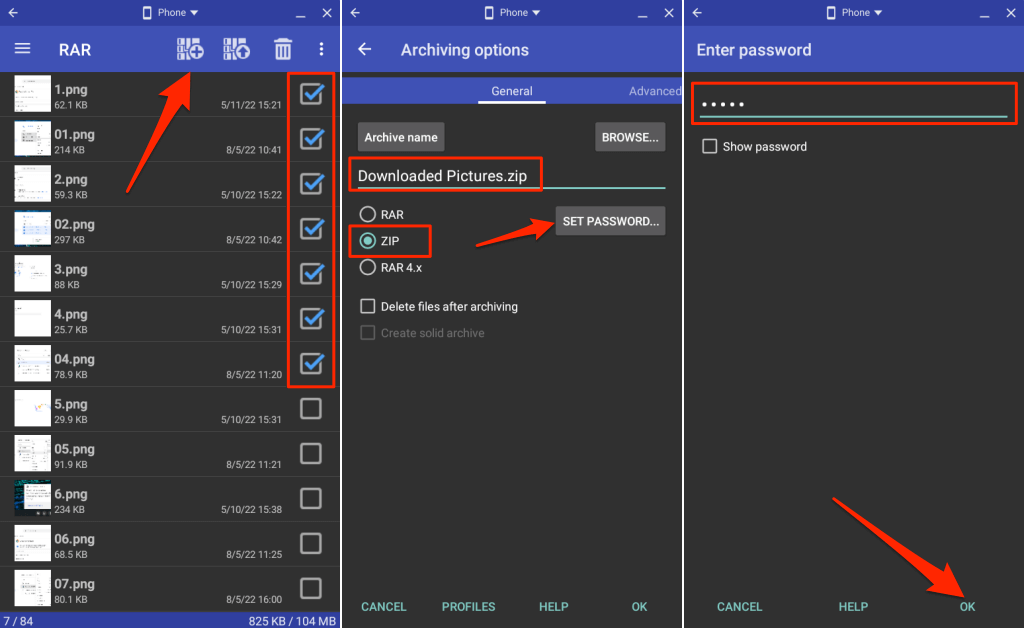Uncheck the 4.png file checkbox
The height and width of the screenshot is (628, 1024).
312,319
